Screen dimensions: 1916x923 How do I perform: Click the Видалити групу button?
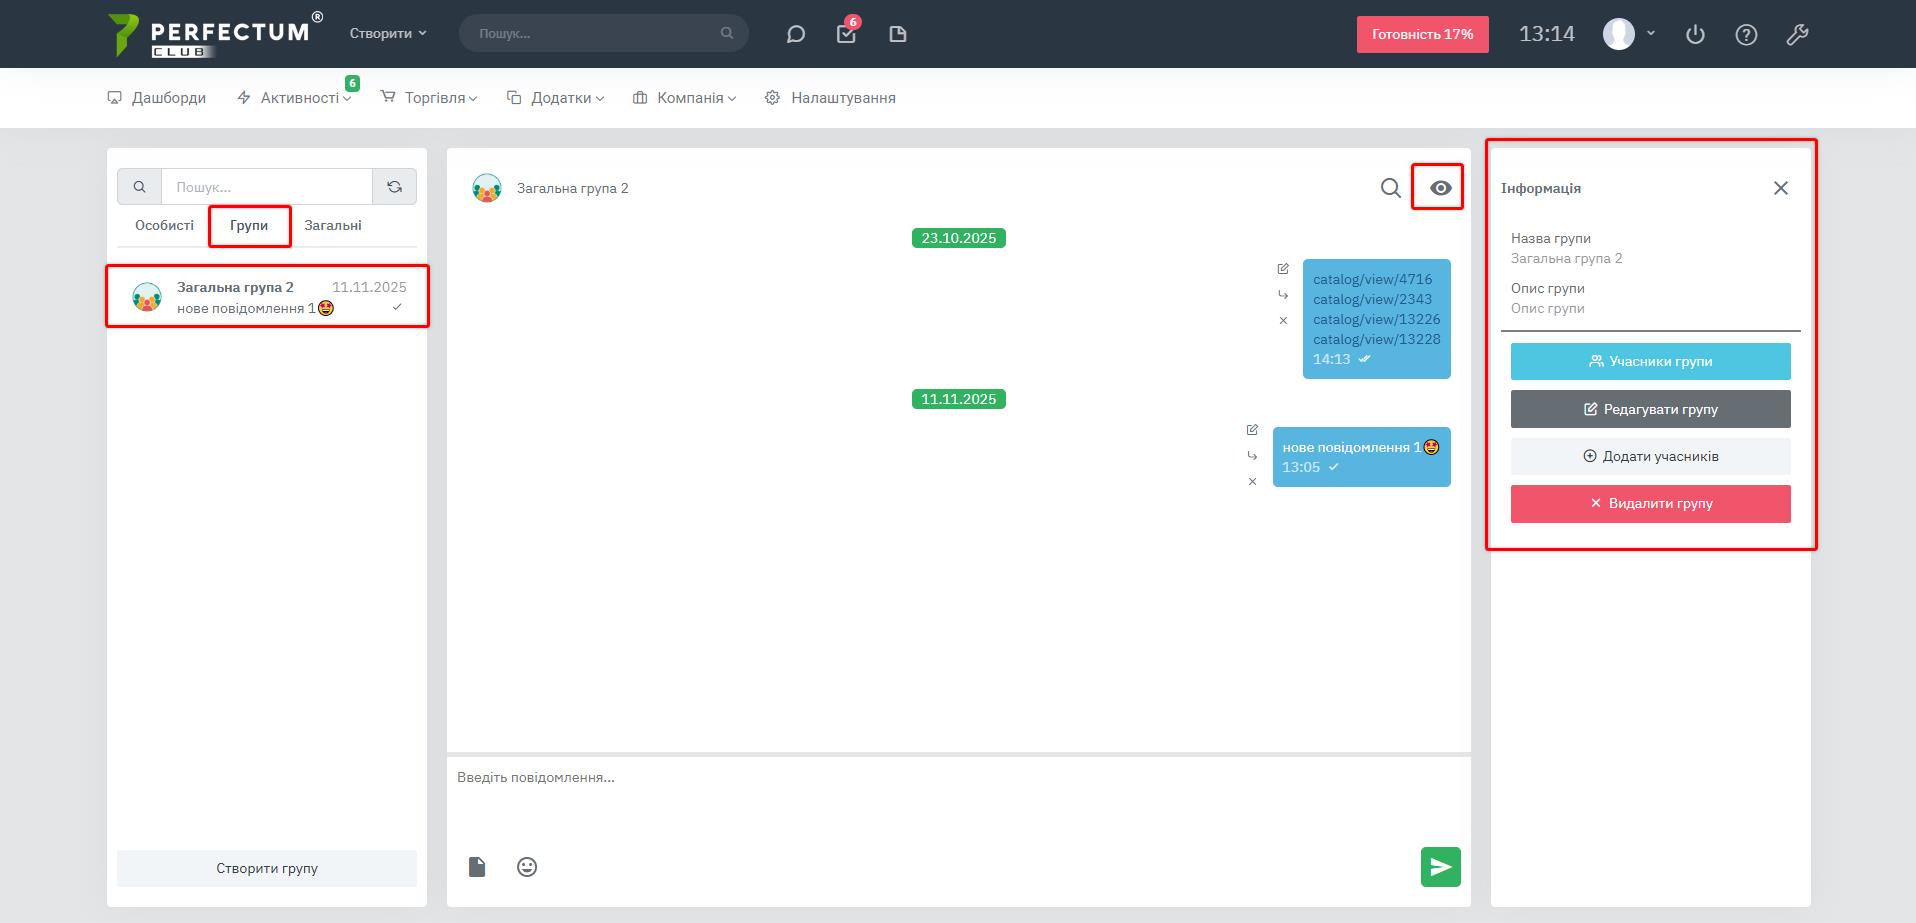(1650, 504)
